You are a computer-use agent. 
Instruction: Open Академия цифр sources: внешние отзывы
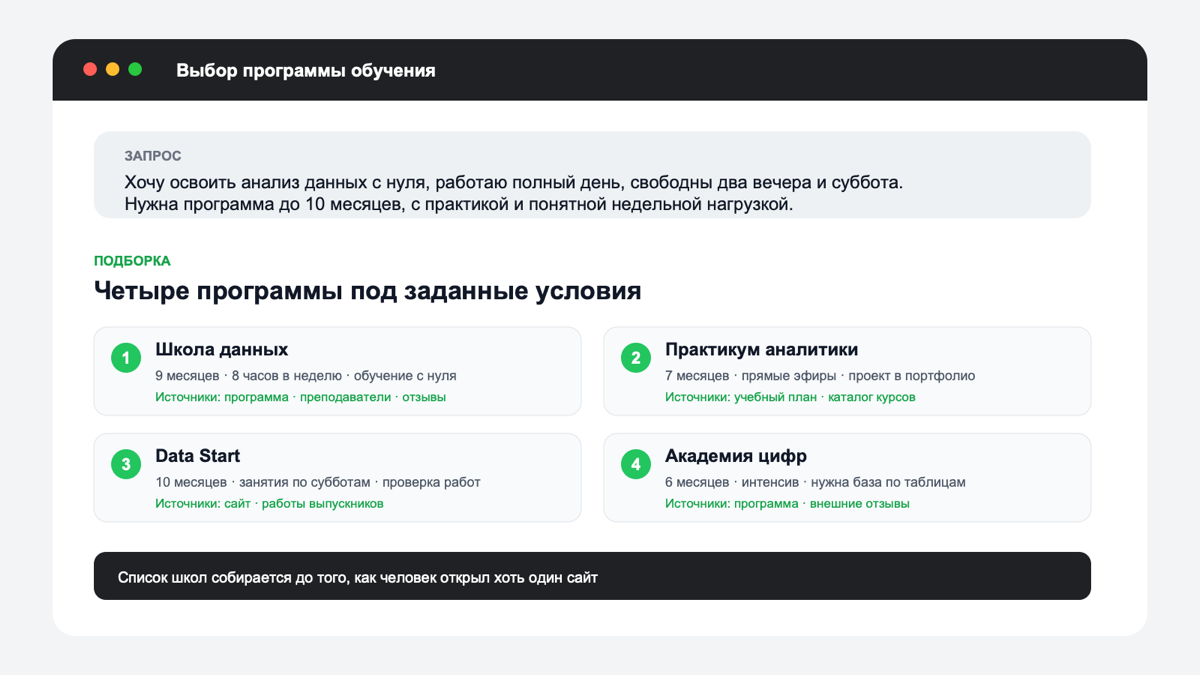pyautogui.click(x=787, y=503)
